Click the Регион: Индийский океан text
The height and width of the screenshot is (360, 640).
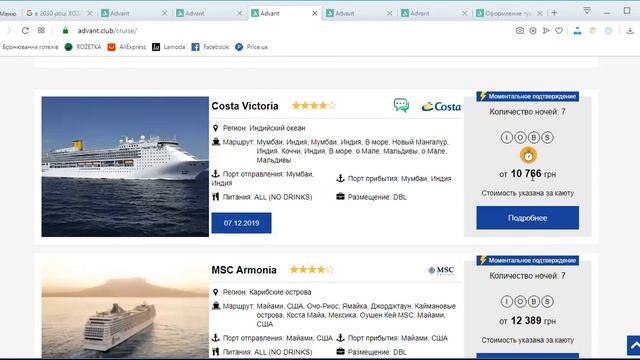point(264,128)
